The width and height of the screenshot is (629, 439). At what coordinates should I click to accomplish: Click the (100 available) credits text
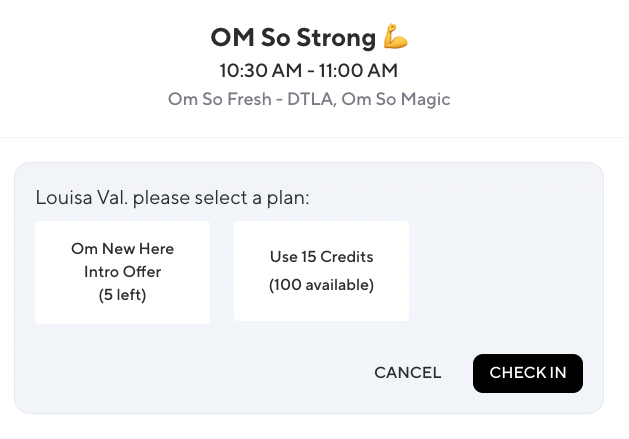[x=321, y=285]
